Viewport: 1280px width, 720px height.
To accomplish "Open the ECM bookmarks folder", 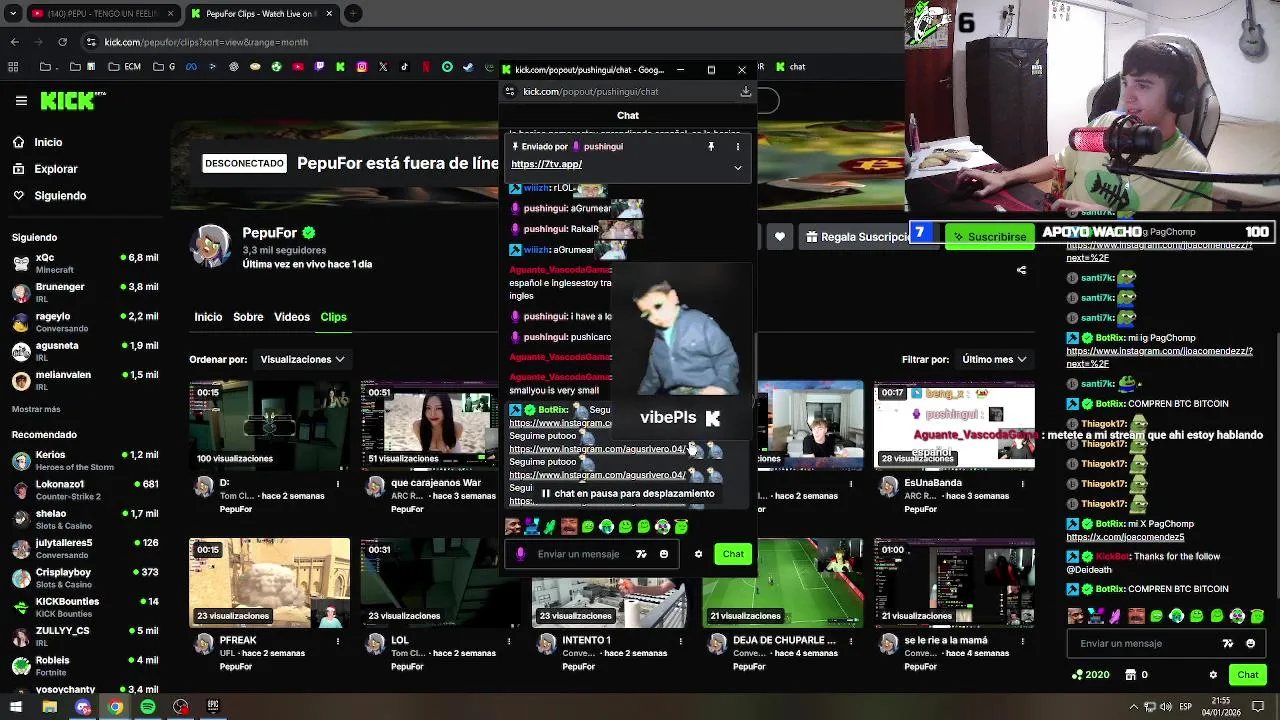I will pos(126,67).
